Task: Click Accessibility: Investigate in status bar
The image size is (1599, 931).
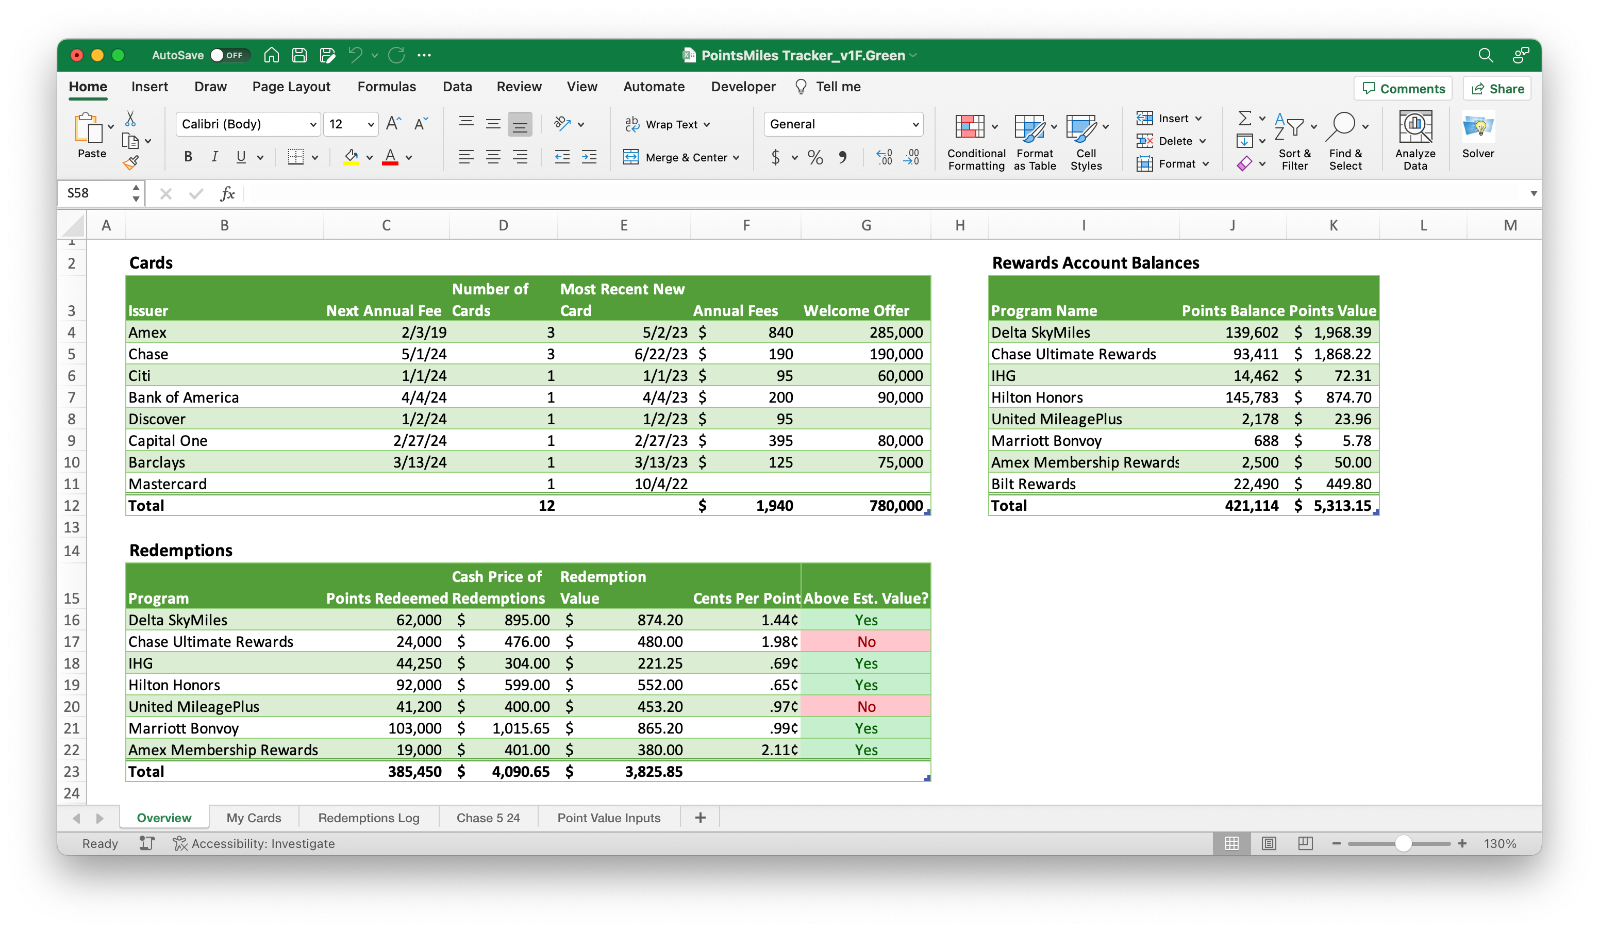Action: click(x=254, y=844)
